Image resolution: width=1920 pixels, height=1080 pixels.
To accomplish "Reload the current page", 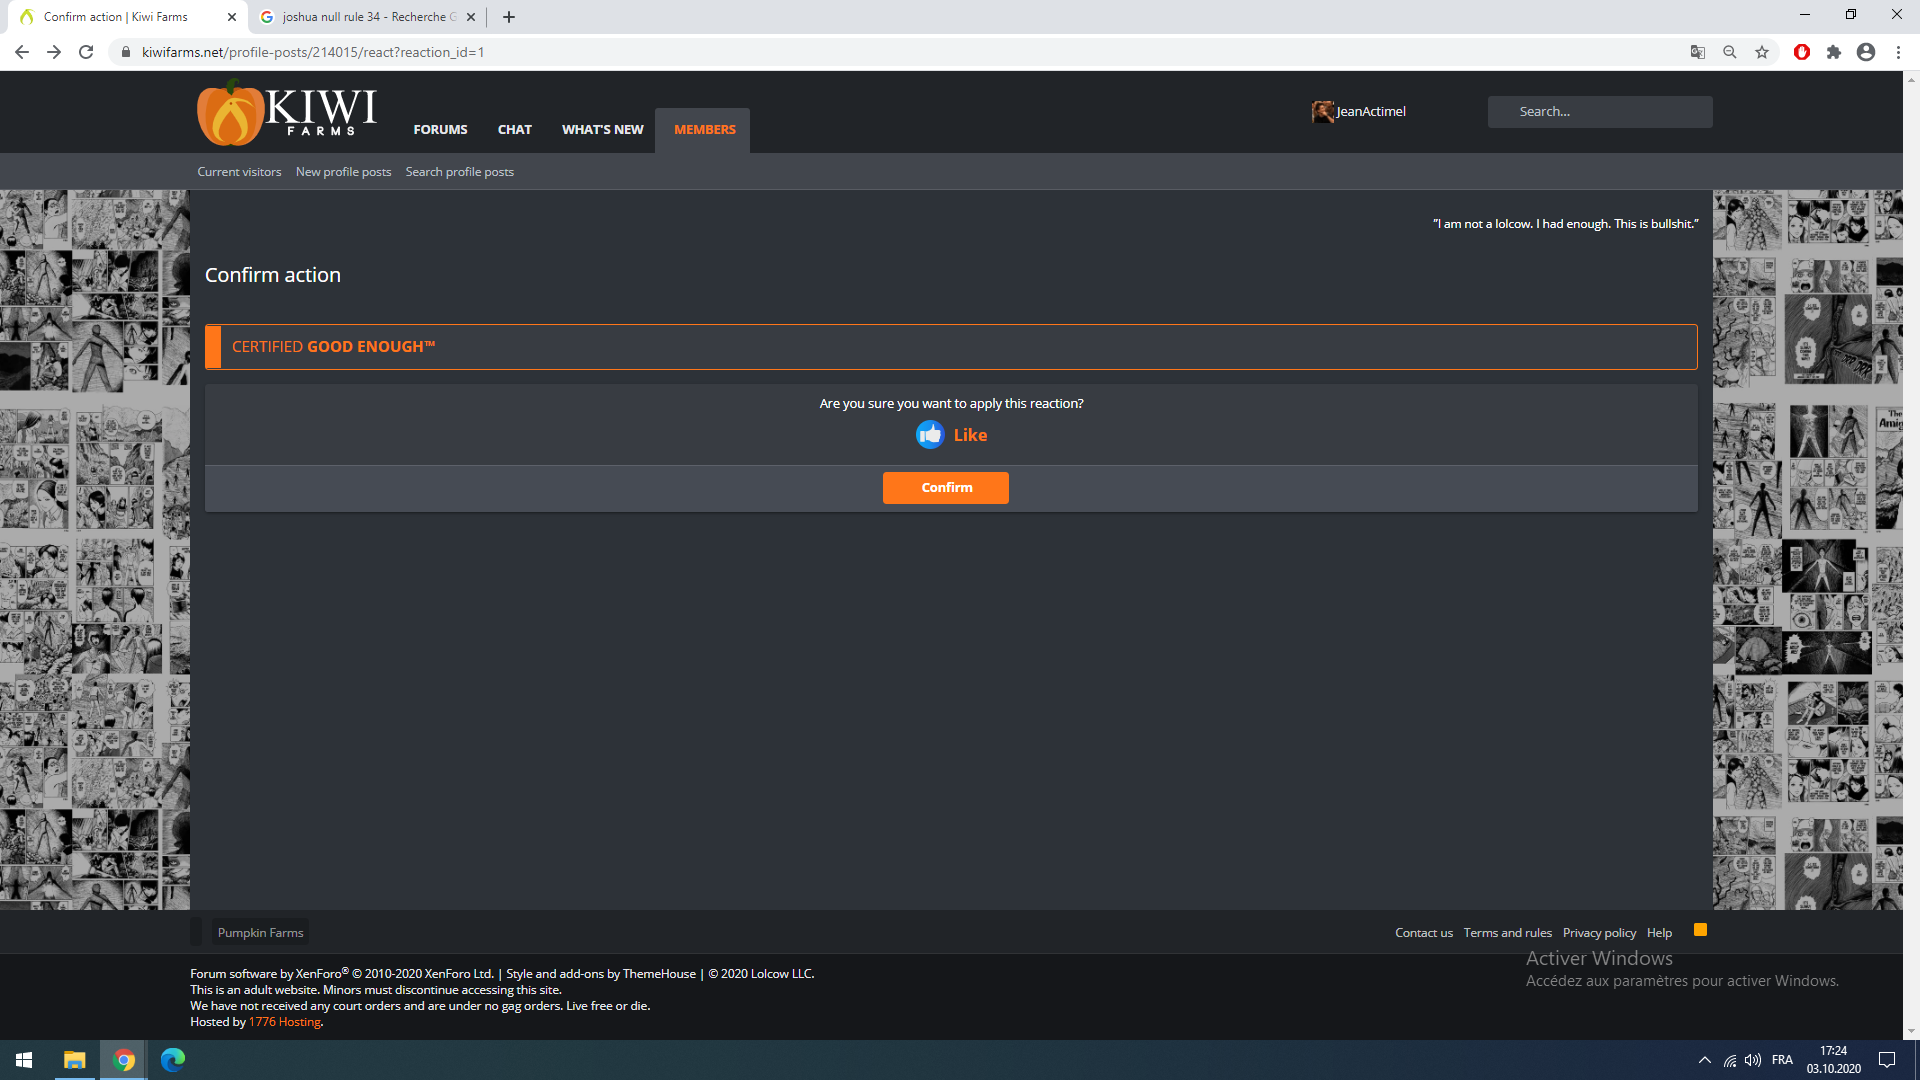I will pyautogui.click(x=86, y=52).
